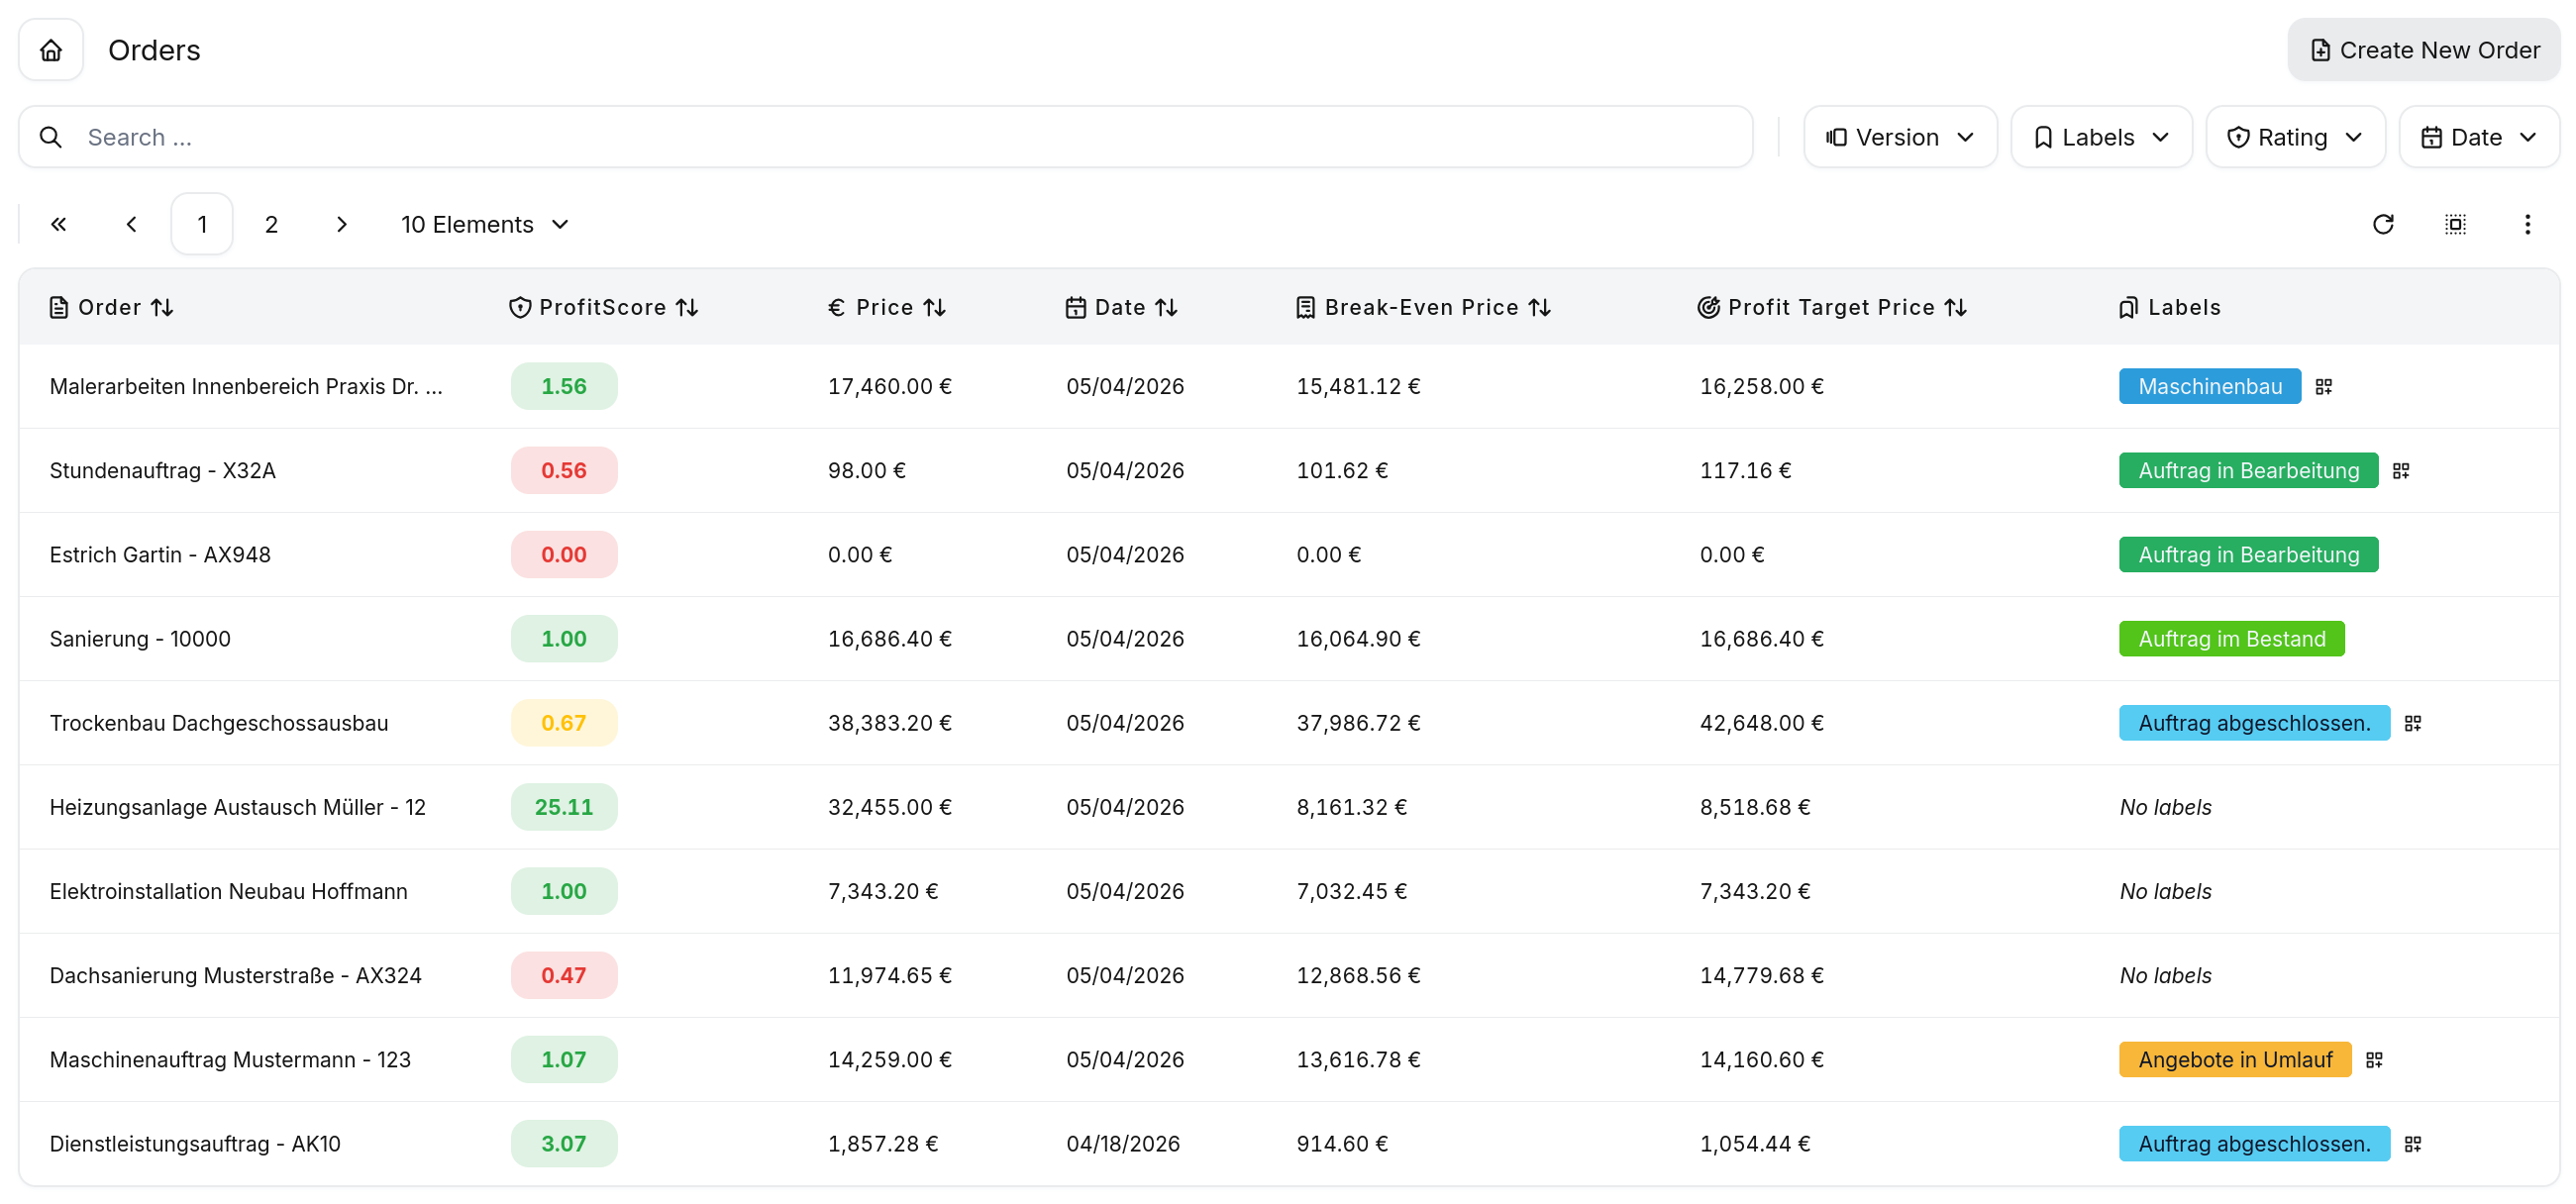This screenshot has height=1204, width=2576.
Task: Switch to page 2
Action: click(x=271, y=224)
